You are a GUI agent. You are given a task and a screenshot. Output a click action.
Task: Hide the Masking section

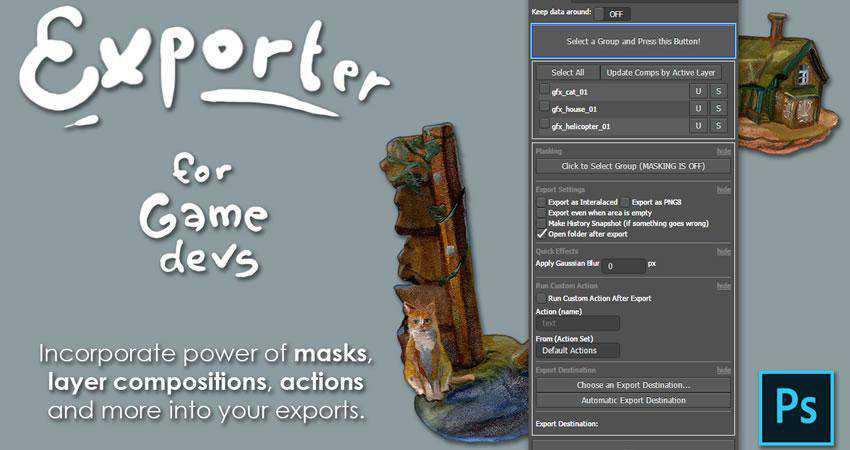tap(723, 151)
